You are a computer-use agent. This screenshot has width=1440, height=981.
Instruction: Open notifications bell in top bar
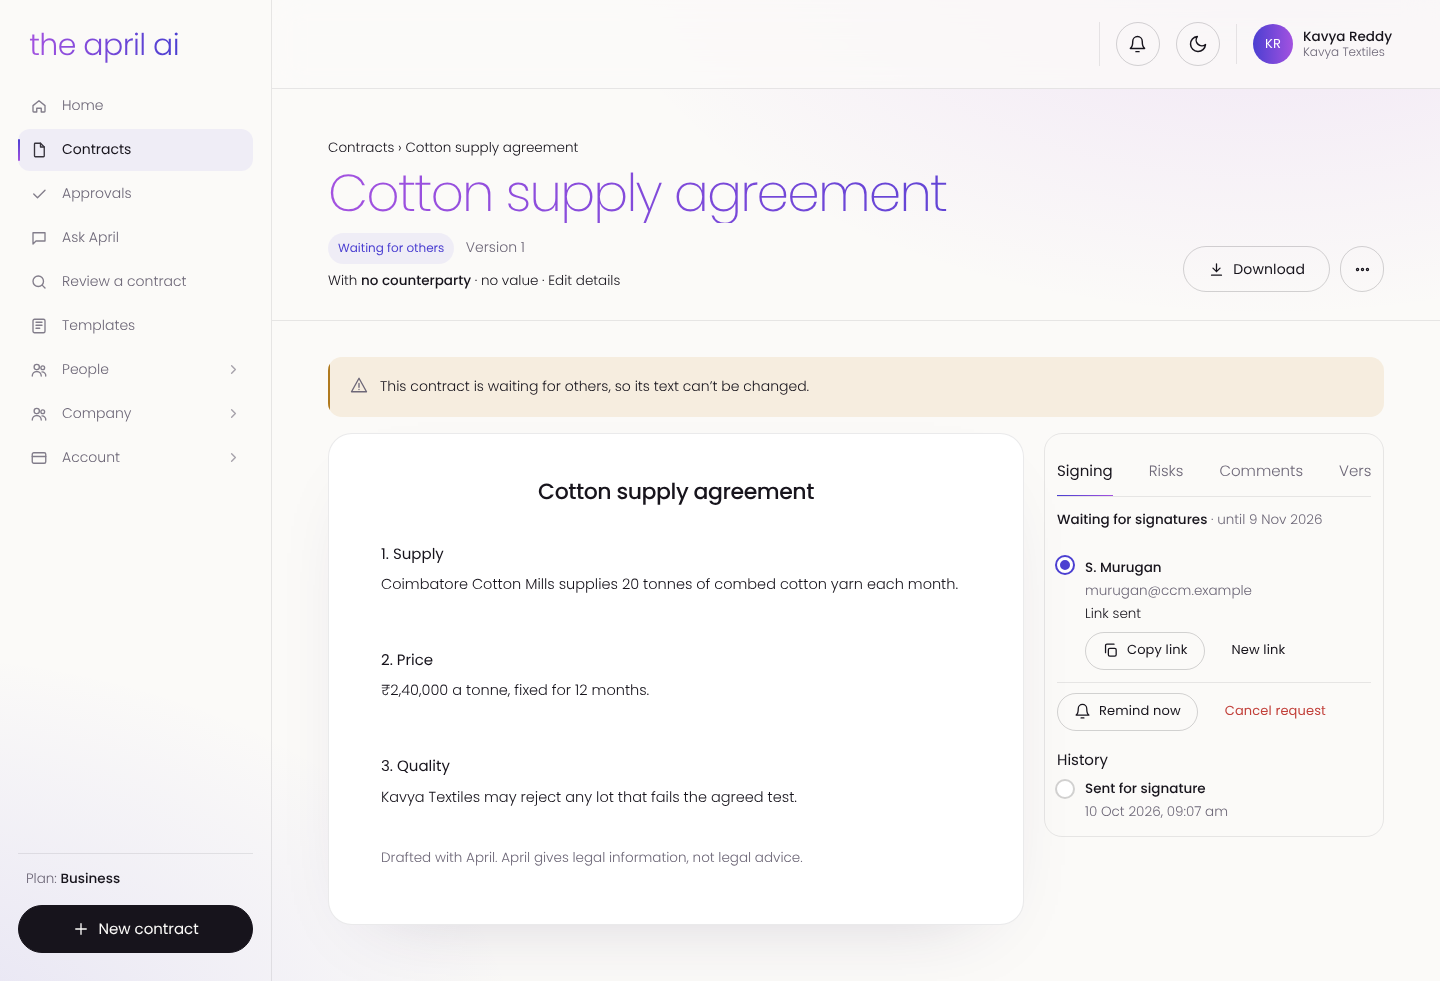point(1138,44)
